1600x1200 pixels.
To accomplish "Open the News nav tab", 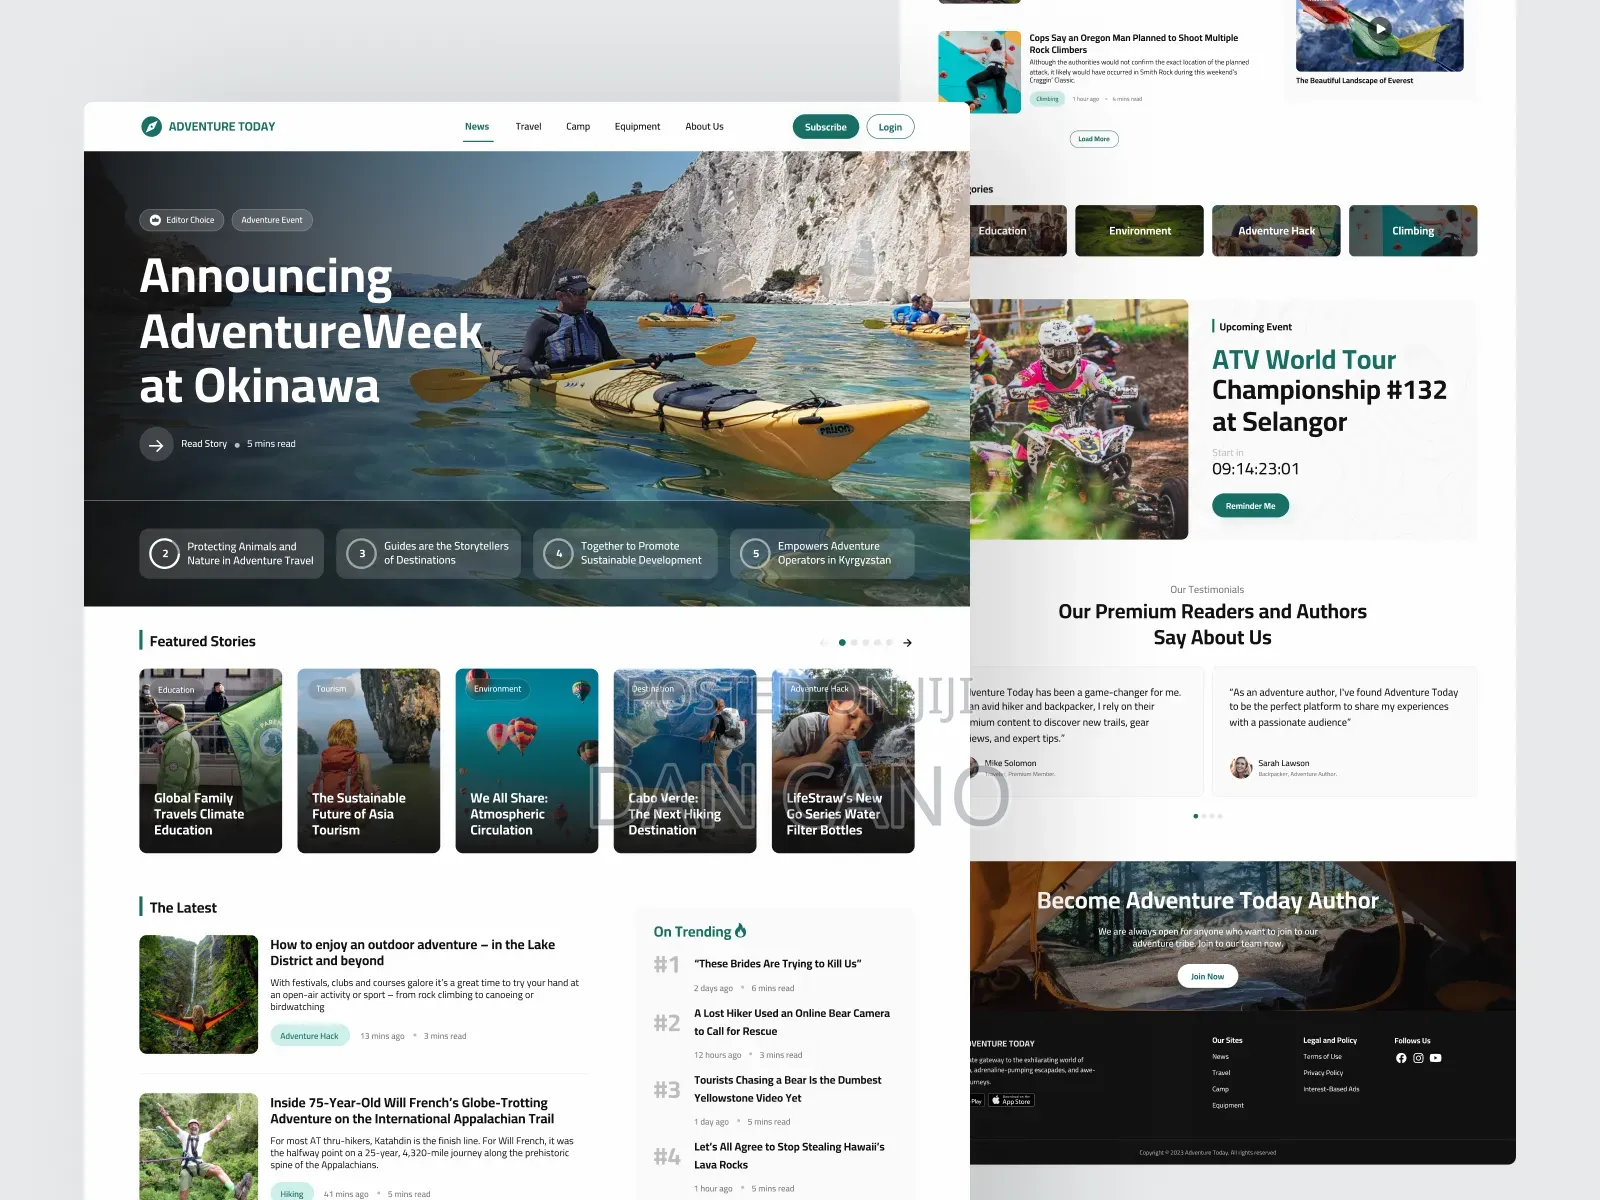I will point(477,127).
